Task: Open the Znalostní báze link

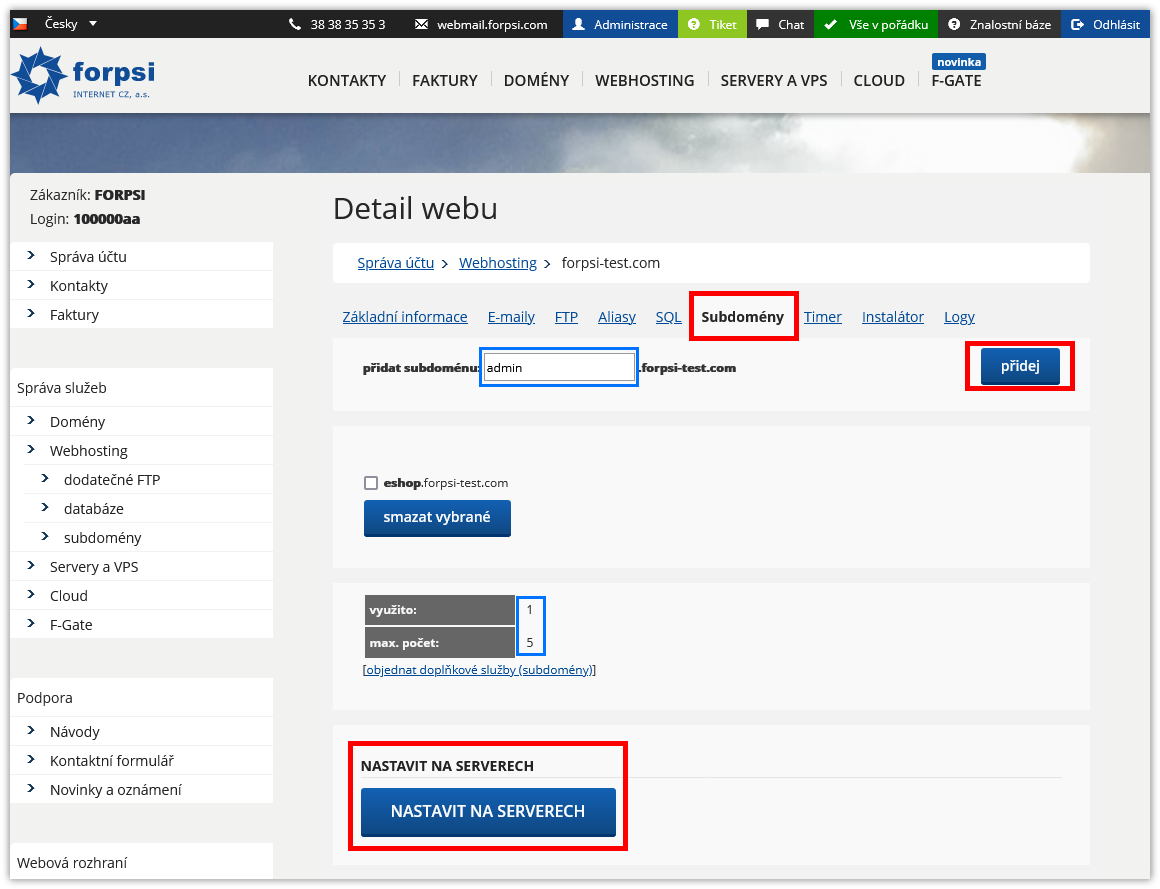Action: point(999,24)
